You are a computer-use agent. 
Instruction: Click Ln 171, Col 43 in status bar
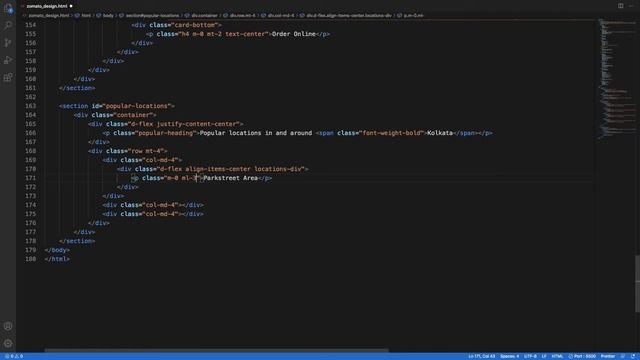(481, 356)
